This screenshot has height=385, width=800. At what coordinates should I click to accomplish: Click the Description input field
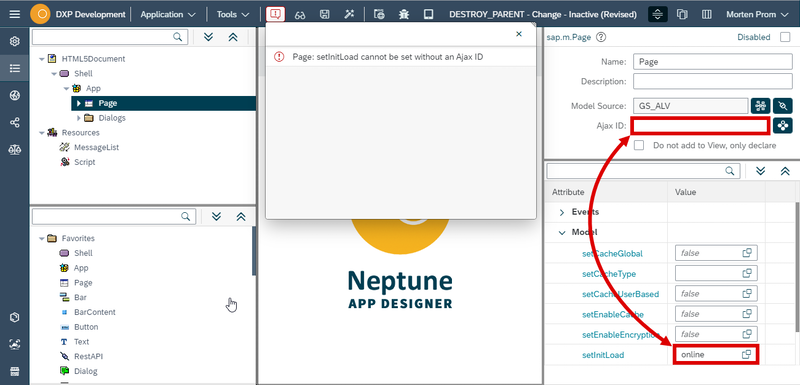(x=713, y=81)
